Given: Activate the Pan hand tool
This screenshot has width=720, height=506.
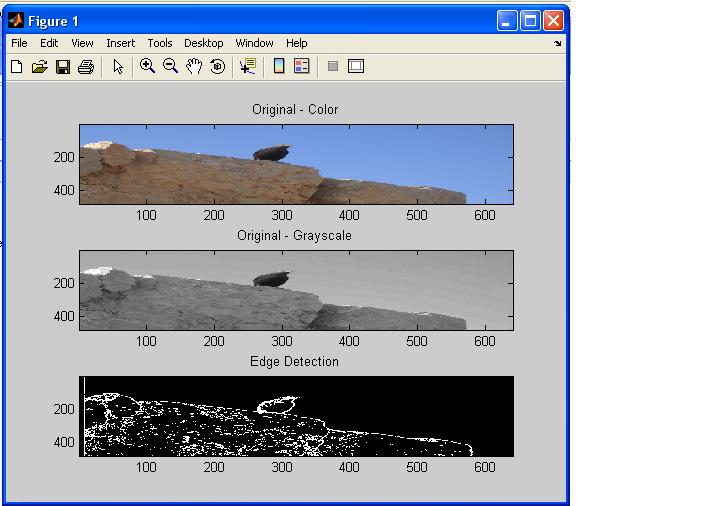Looking at the screenshot, I should [194, 67].
